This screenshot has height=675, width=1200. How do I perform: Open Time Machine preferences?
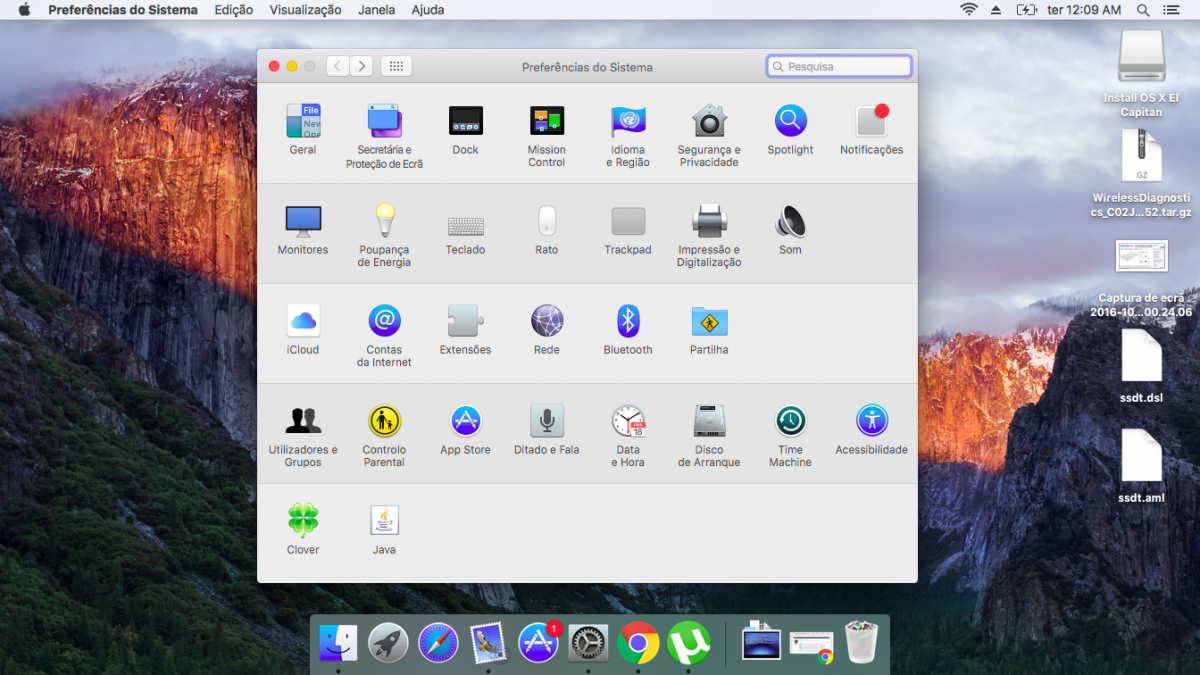click(790, 421)
